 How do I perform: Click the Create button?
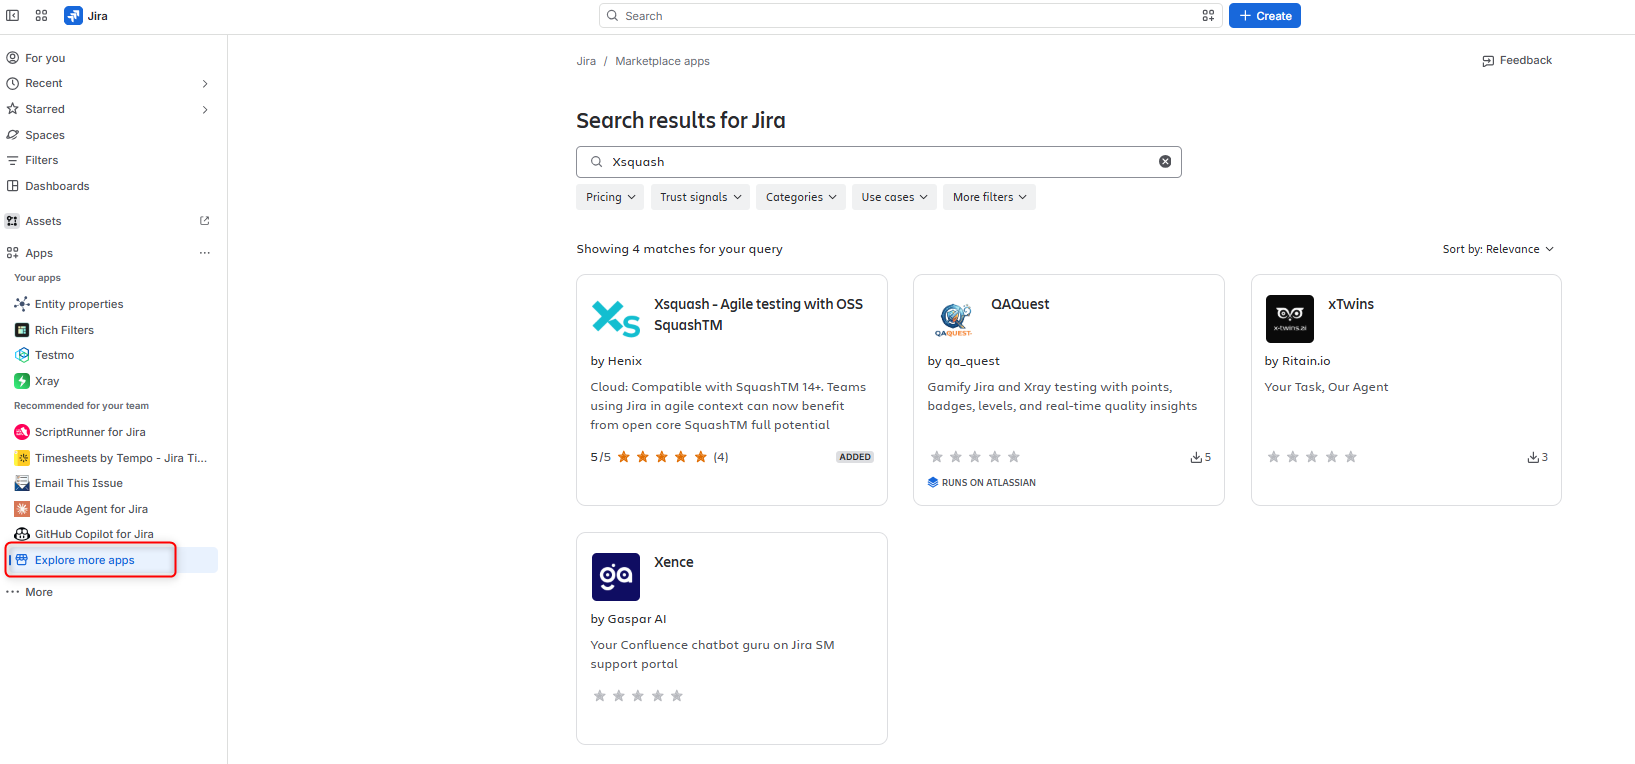tap(1265, 16)
